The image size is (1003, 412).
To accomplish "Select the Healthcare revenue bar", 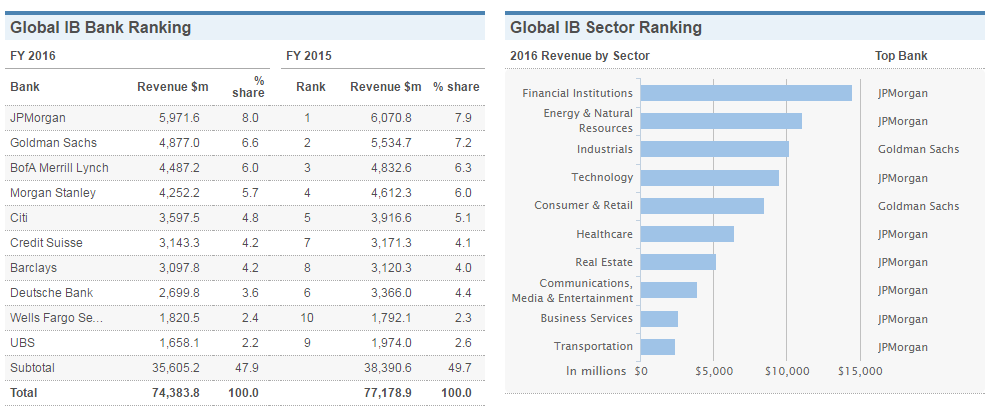I will 686,234.
